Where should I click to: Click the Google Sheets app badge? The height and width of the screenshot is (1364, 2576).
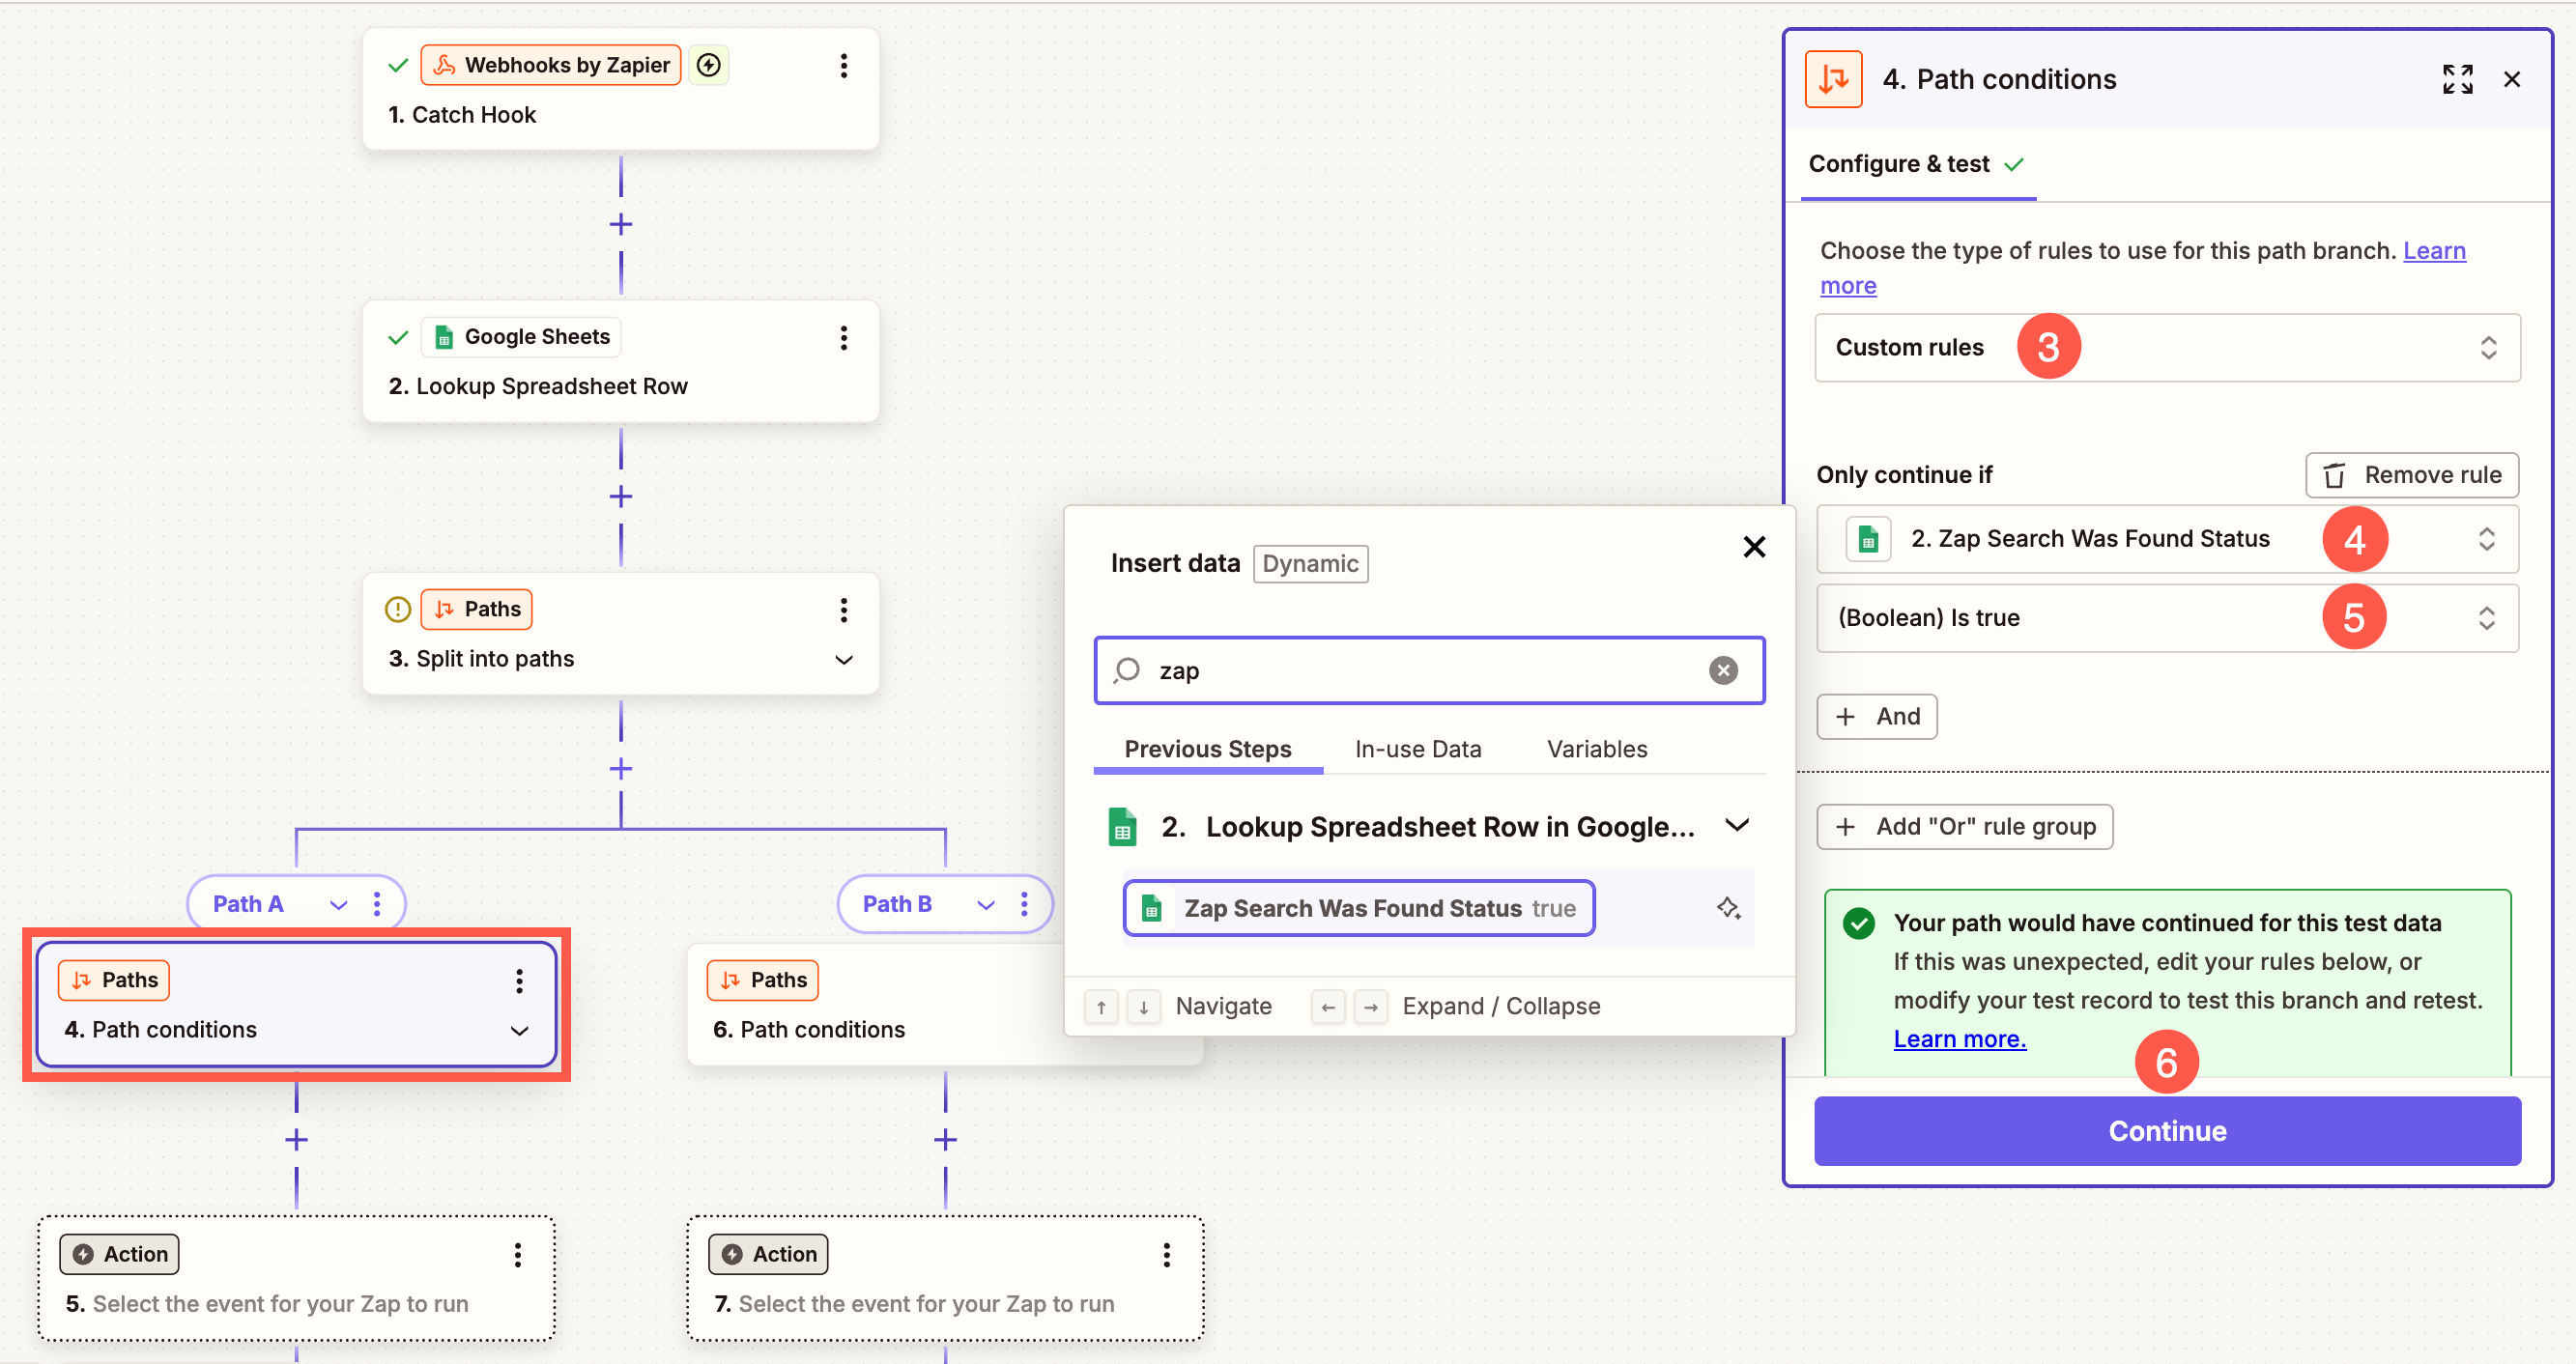coord(521,337)
